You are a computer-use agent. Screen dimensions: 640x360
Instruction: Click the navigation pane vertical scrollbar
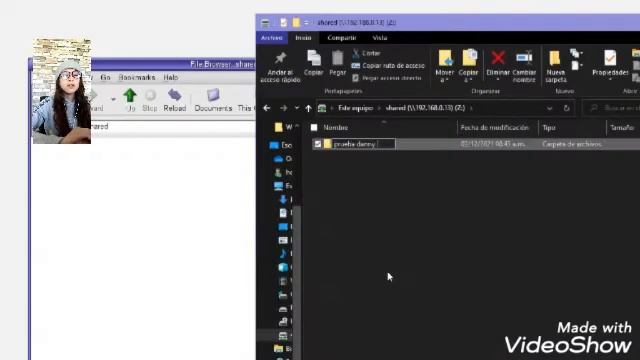click(298, 282)
